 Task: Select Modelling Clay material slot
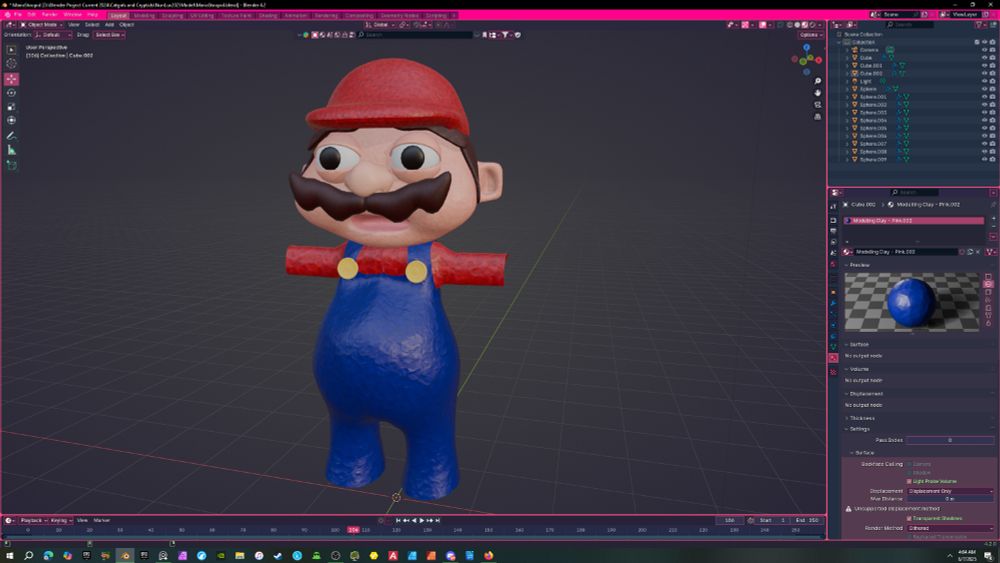[914, 221]
